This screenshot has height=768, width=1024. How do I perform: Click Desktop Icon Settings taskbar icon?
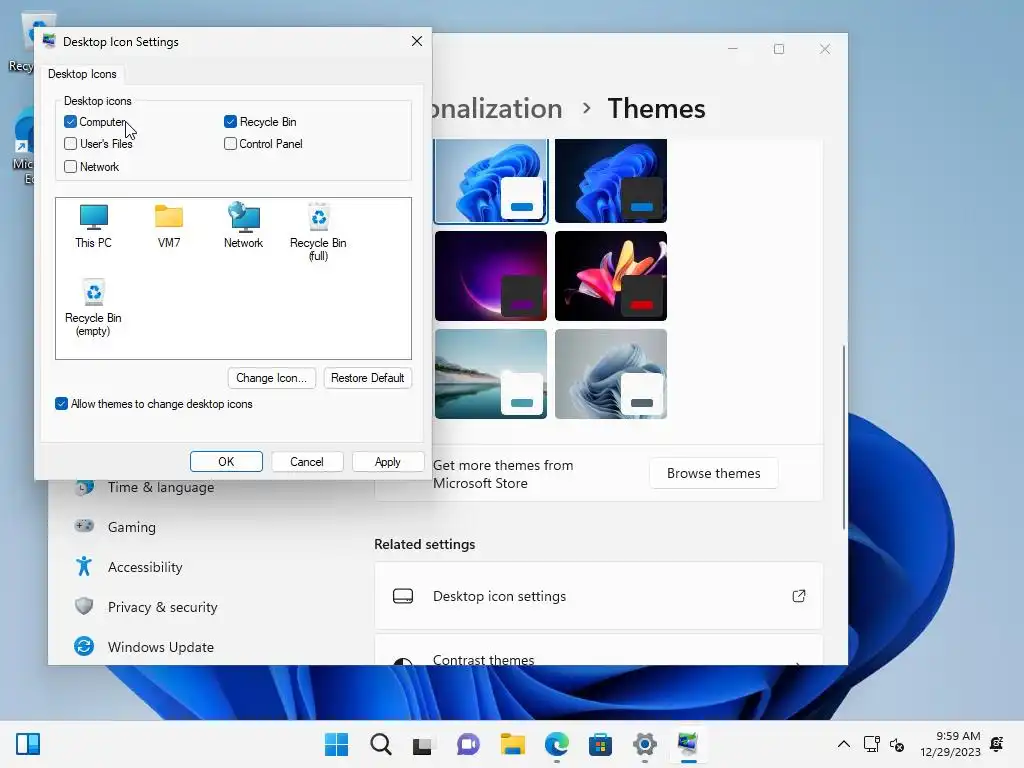(x=688, y=744)
